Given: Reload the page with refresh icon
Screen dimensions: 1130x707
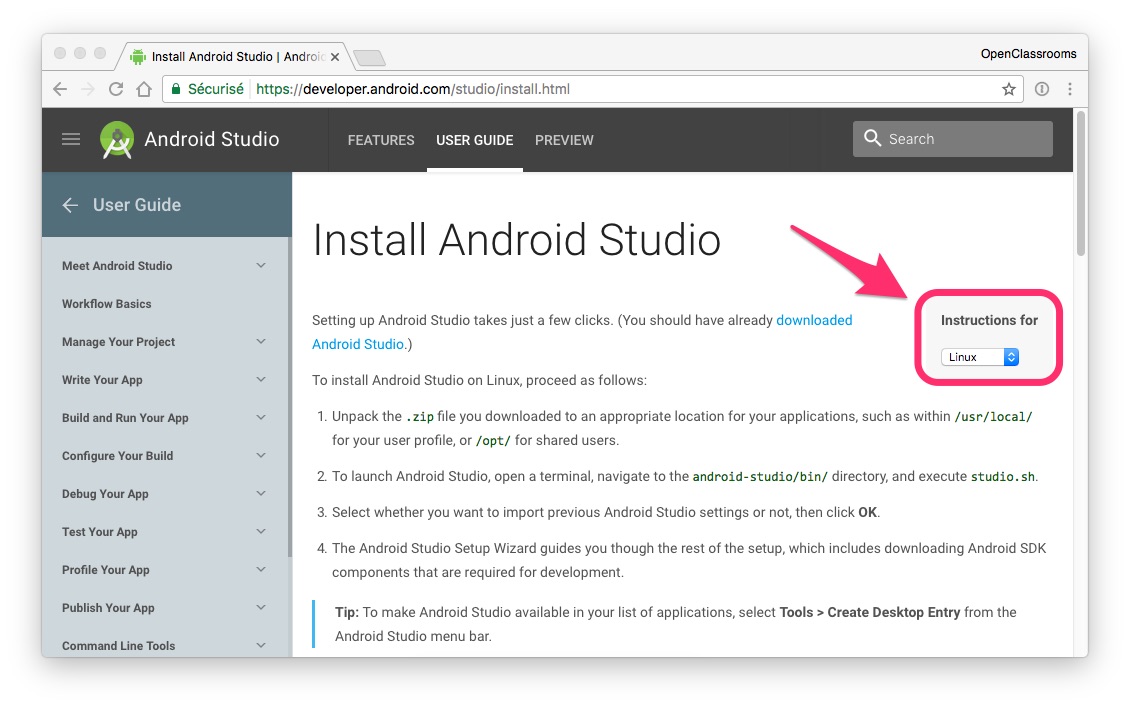Looking at the screenshot, I should 115,89.
